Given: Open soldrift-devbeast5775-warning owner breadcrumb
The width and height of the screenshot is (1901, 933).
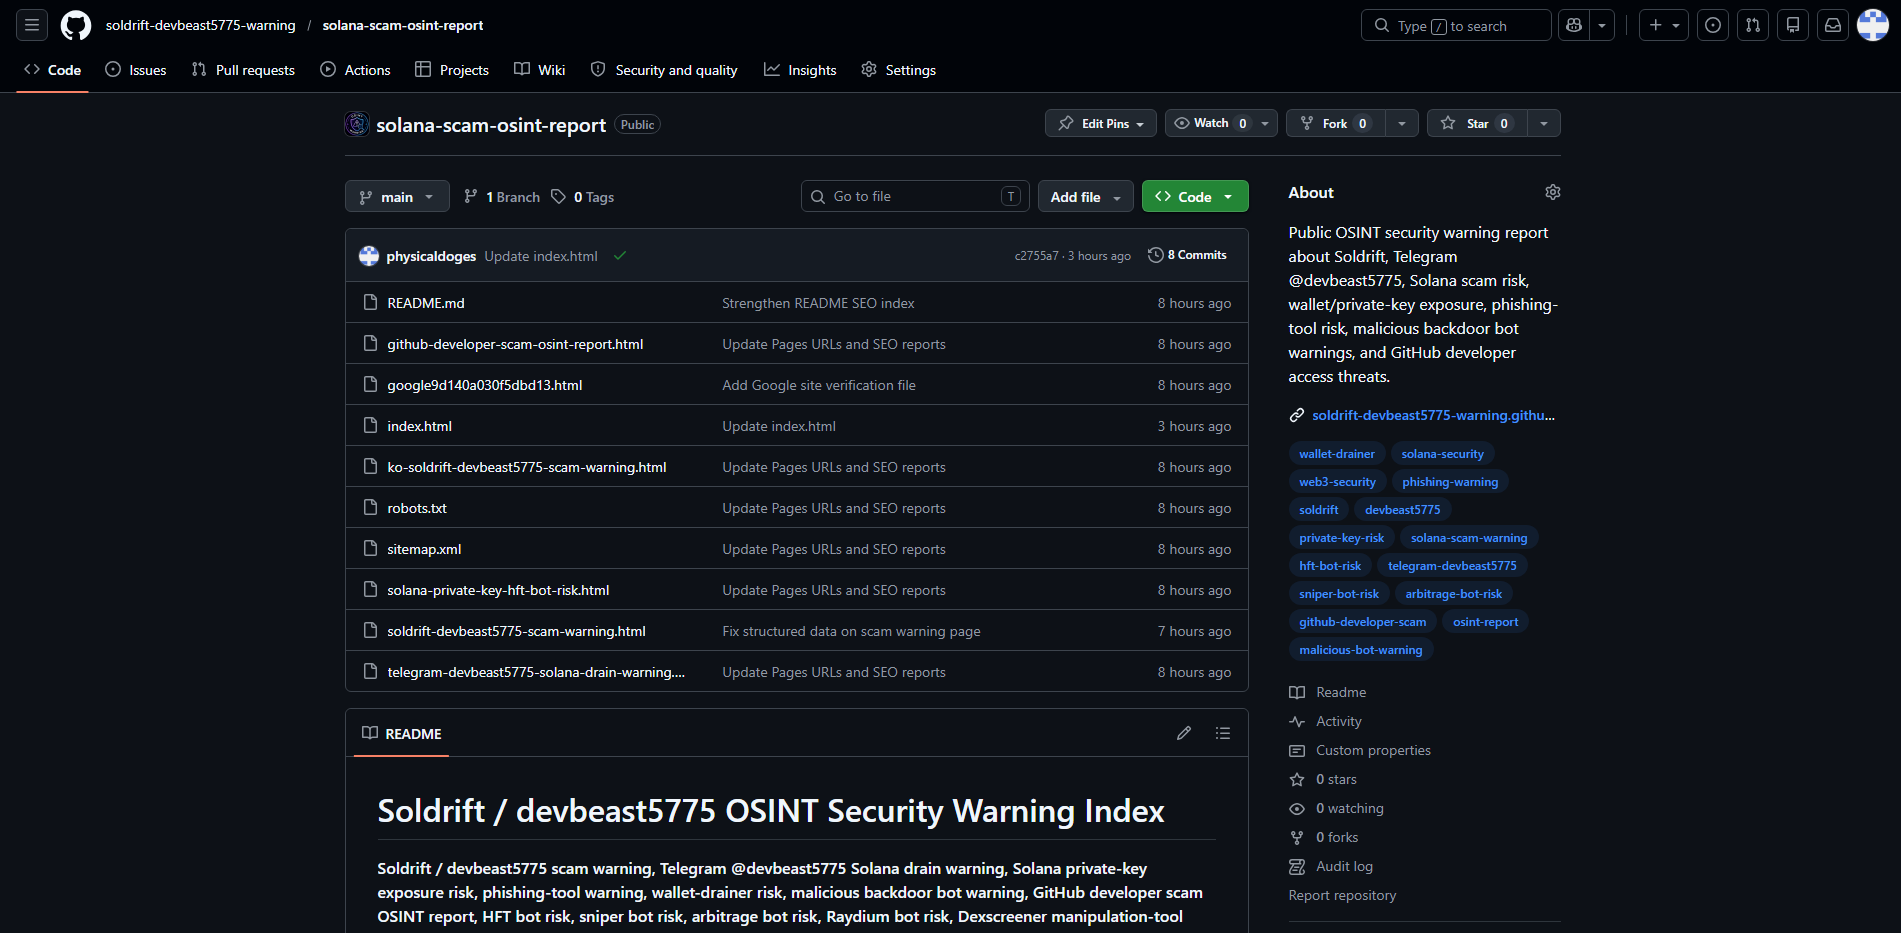Looking at the screenshot, I should click(200, 25).
